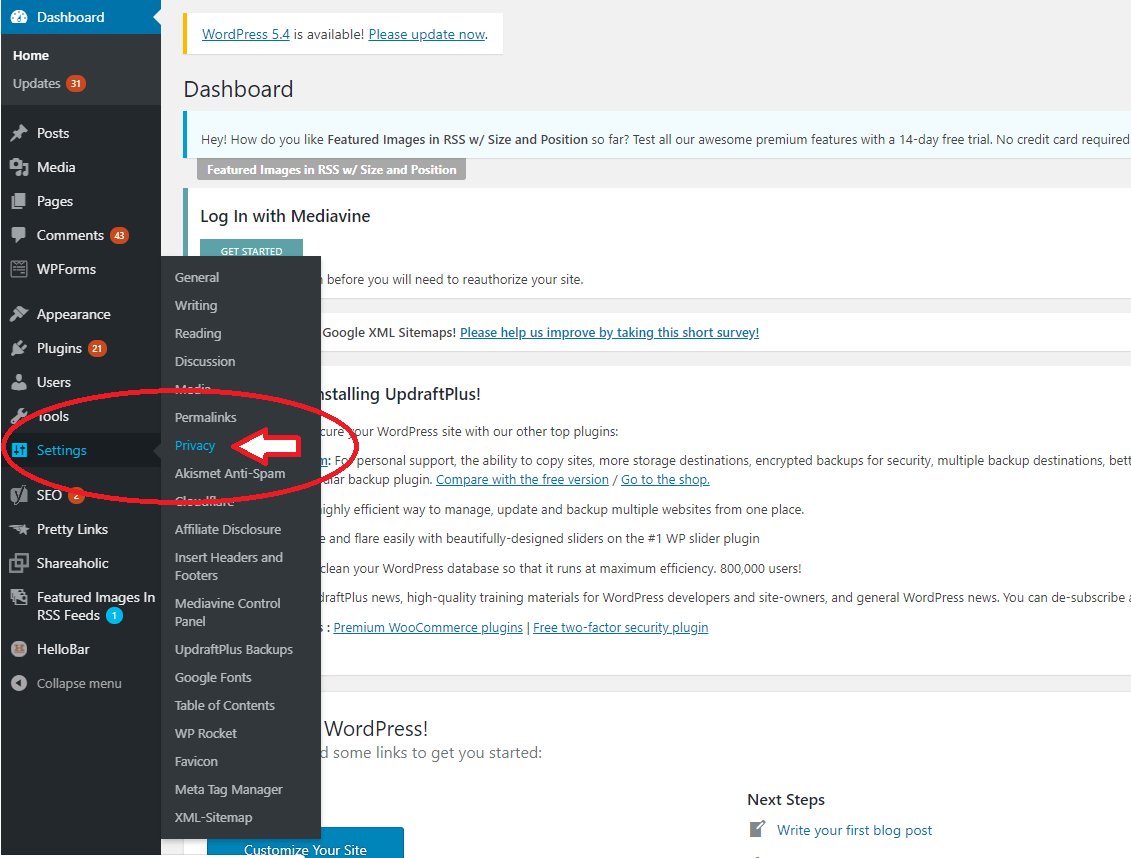Select WP Rocket in Settings flyout
The height and width of the screenshot is (858, 1131).
(x=206, y=733)
